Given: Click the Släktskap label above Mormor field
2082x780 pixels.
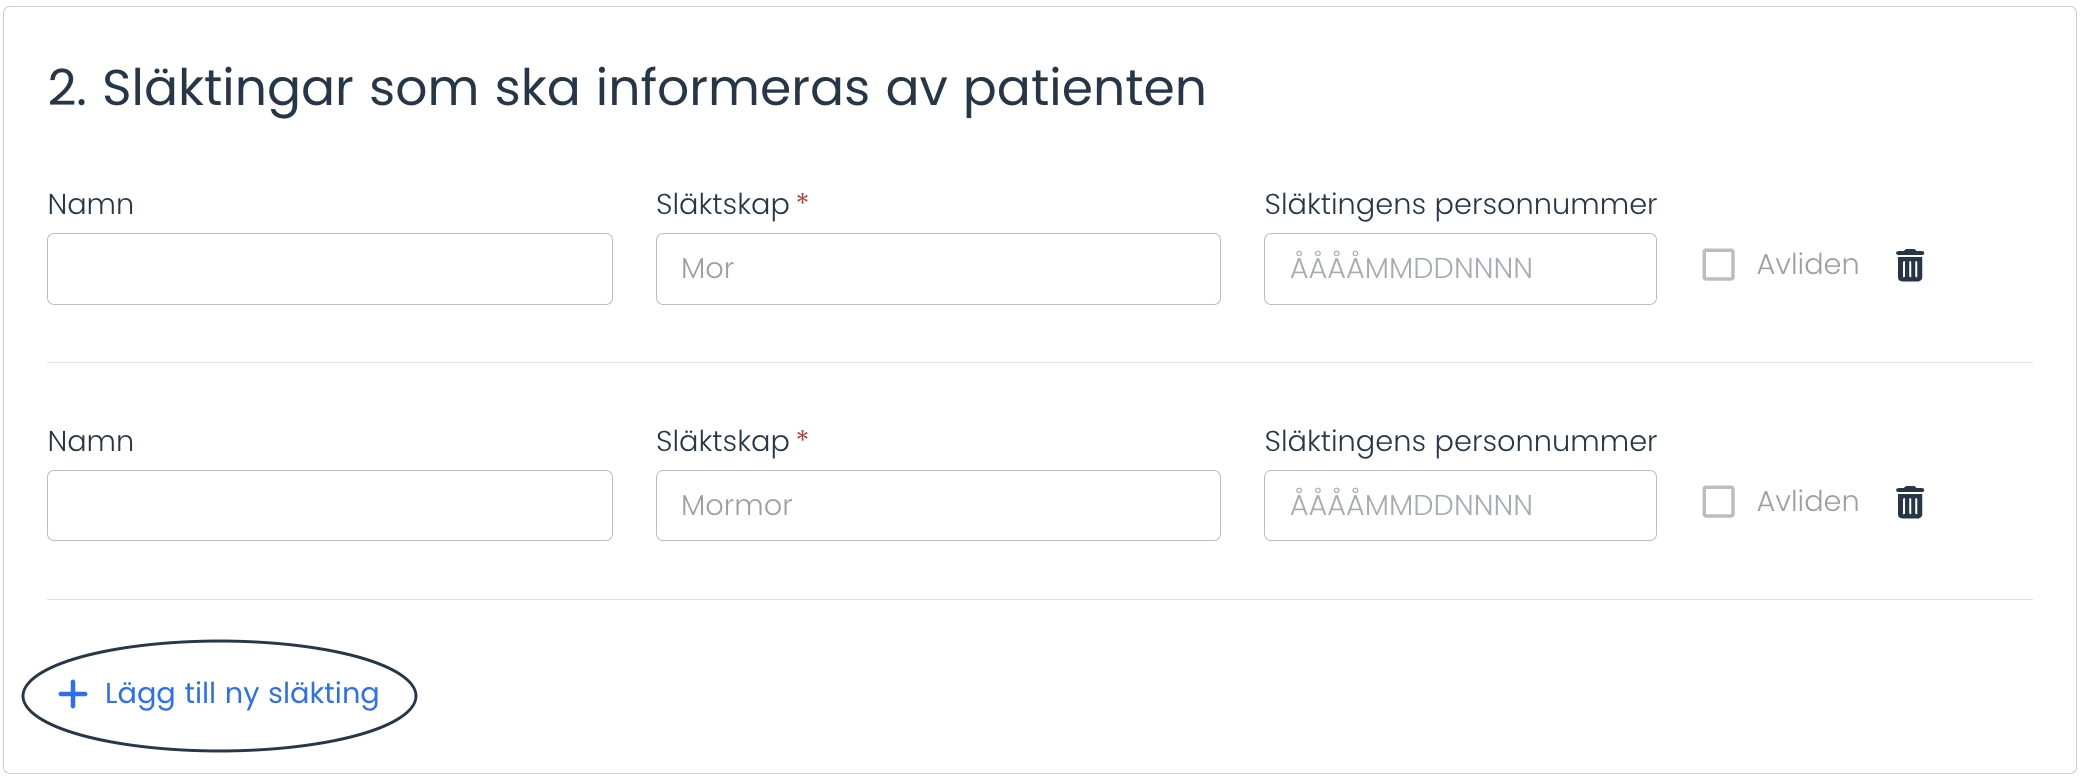Looking at the screenshot, I should point(723,441).
